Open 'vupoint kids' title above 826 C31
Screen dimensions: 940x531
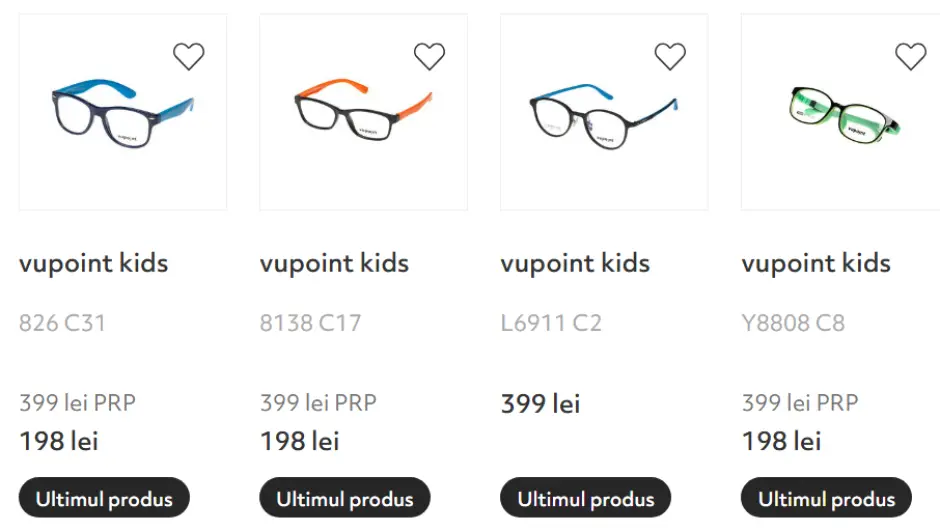coord(93,264)
